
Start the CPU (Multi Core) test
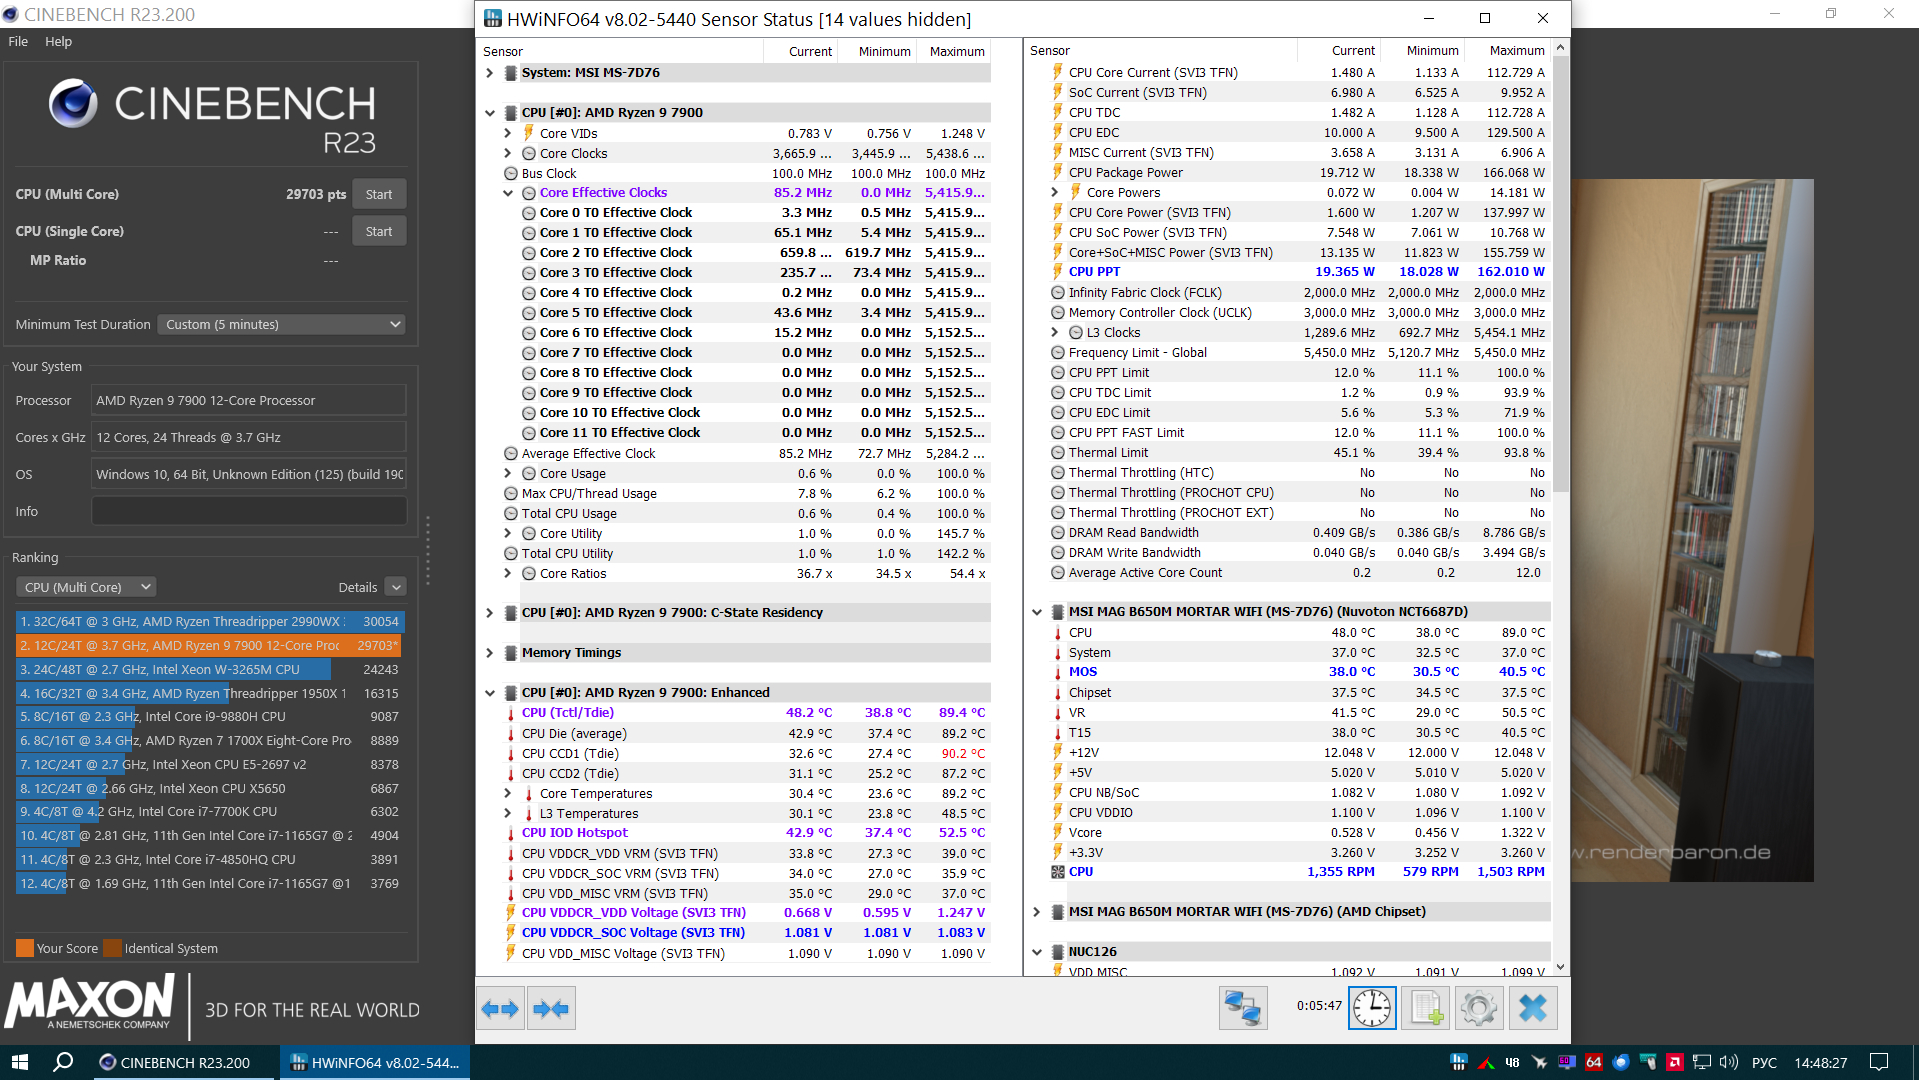[379, 194]
